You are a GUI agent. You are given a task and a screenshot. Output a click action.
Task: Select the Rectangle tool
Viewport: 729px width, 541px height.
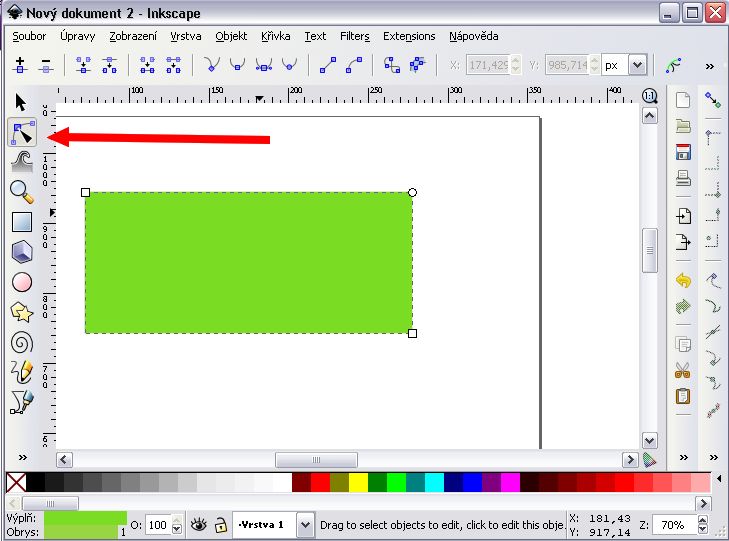pyautogui.click(x=22, y=222)
